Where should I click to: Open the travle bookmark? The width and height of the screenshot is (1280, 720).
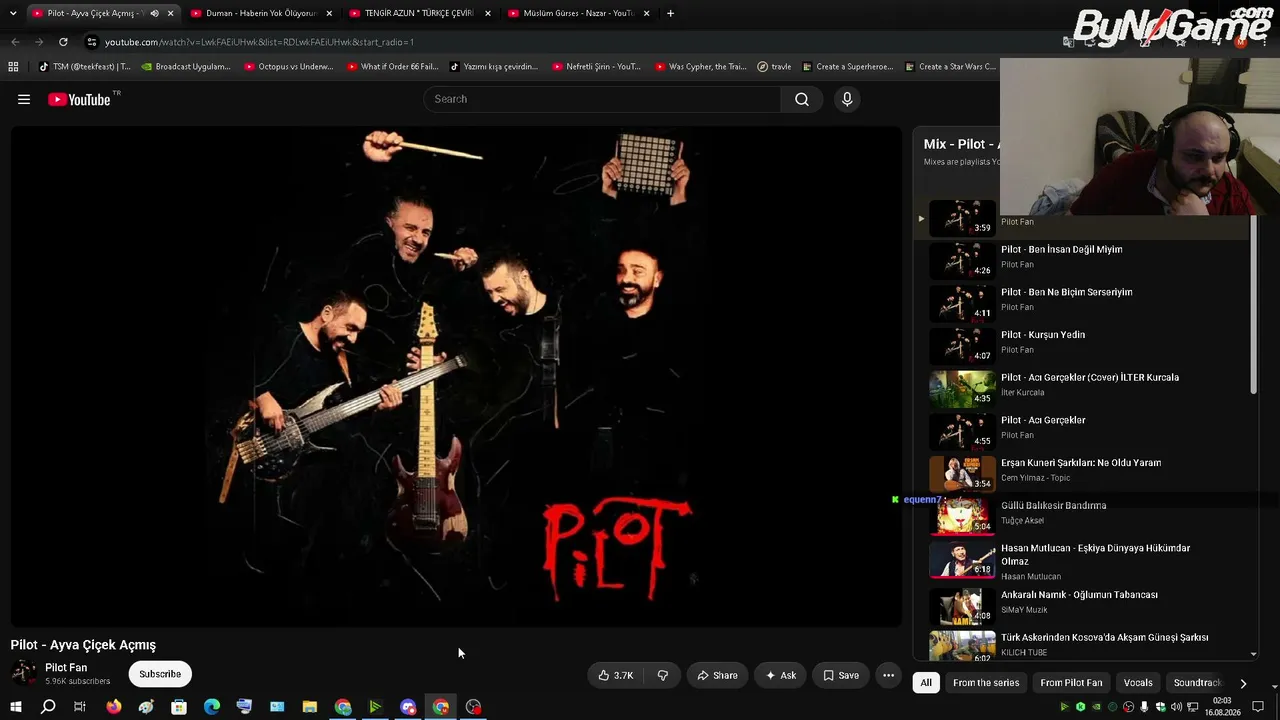pos(774,67)
